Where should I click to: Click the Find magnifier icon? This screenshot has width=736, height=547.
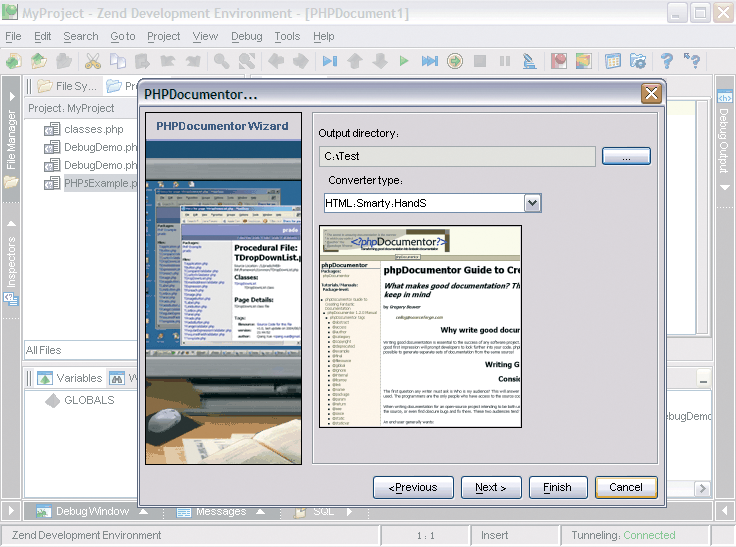pyautogui.click(x=221, y=61)
